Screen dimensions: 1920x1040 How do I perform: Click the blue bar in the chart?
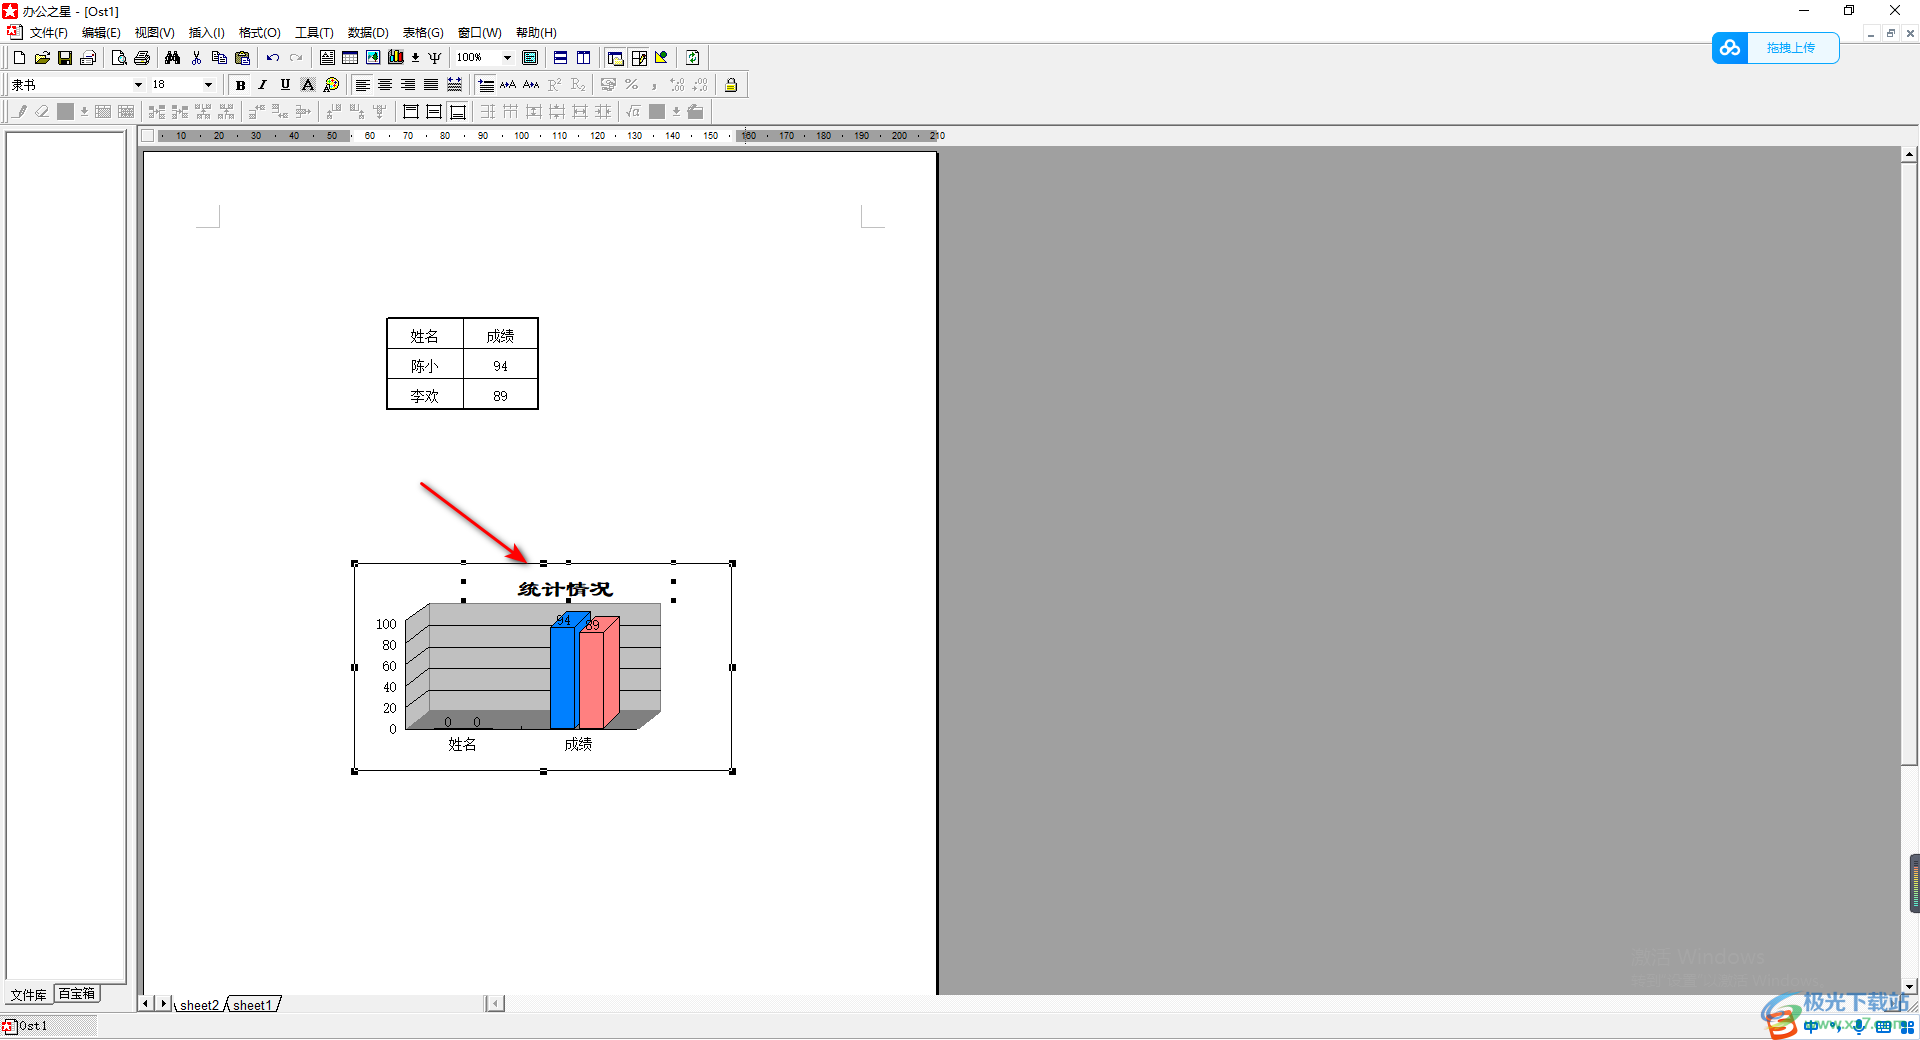point(564,677)
